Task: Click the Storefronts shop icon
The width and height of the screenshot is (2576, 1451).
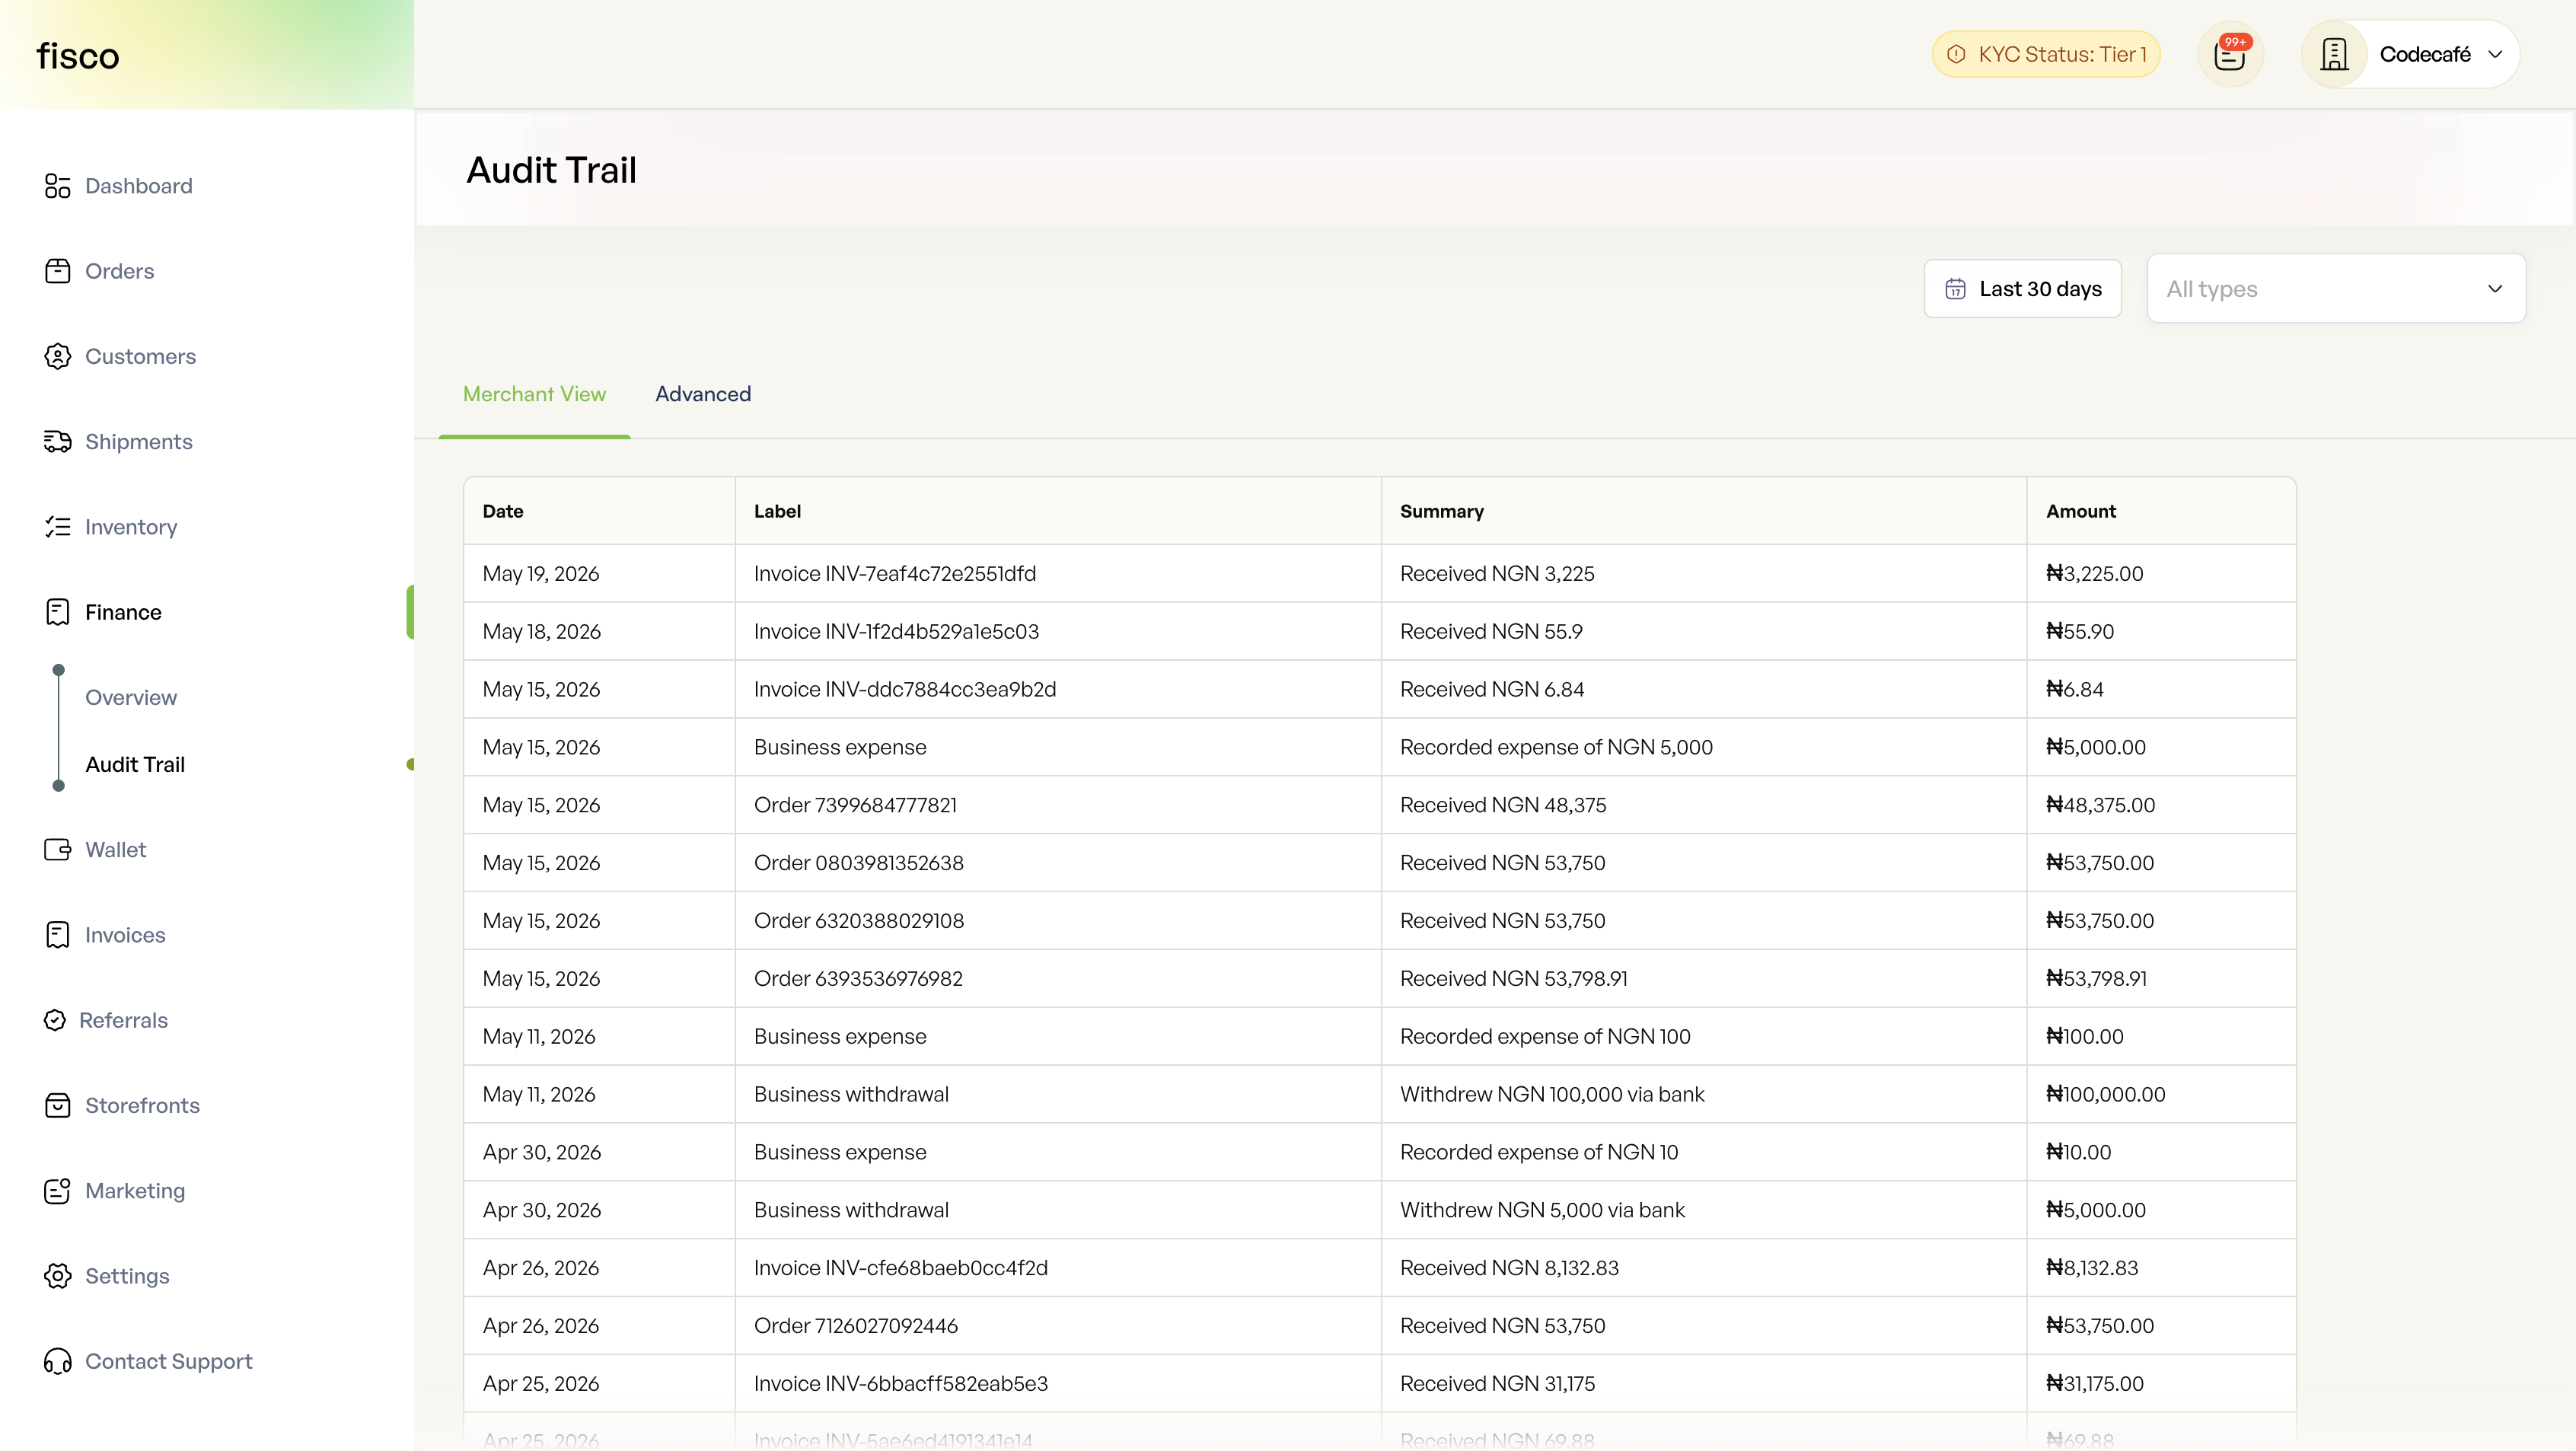Action: (x=58, y=1105)
